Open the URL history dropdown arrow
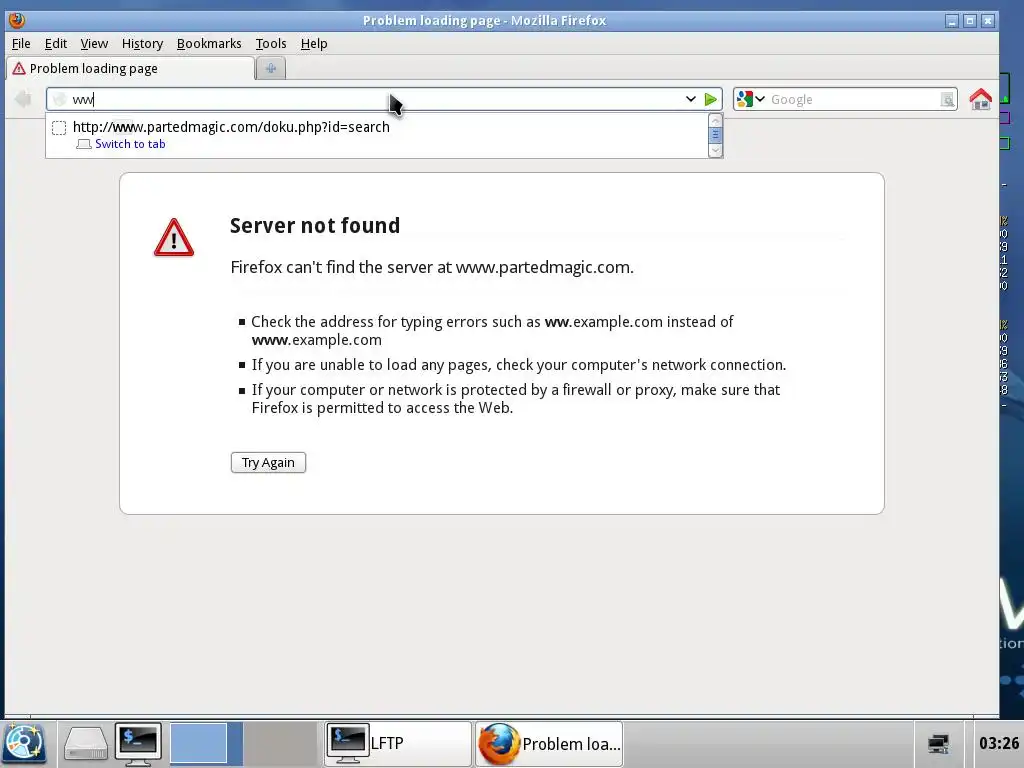 [x=690, y=99]
